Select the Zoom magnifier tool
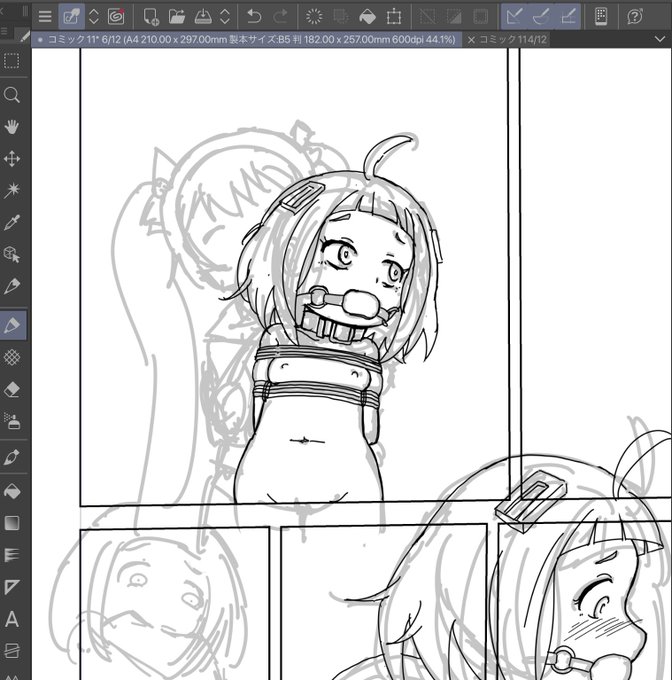672x680 pixels. tap(12, 95)
